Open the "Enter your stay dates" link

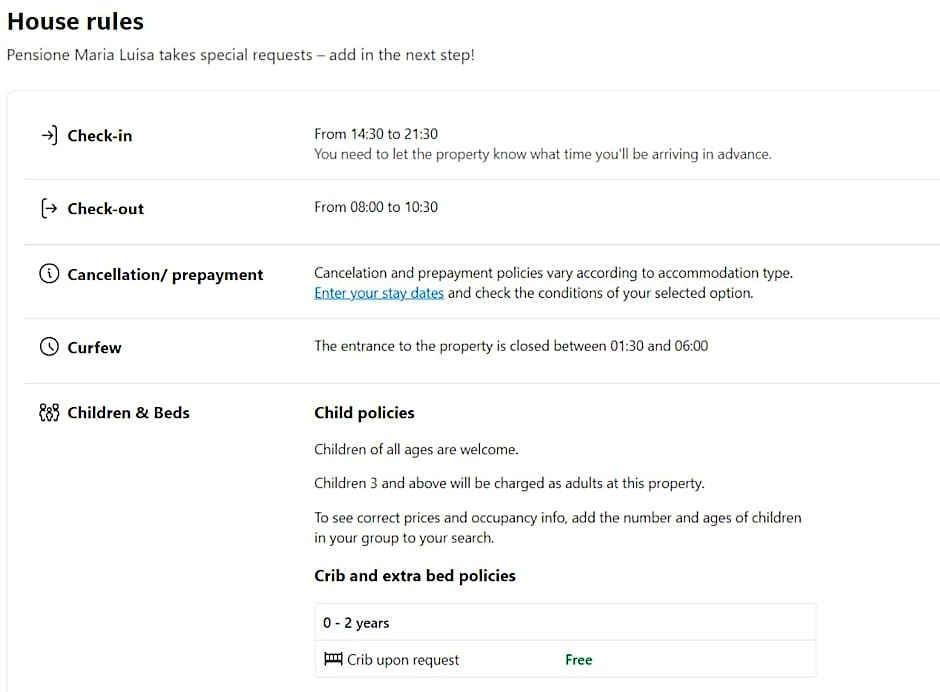click(x=379, y=293)
